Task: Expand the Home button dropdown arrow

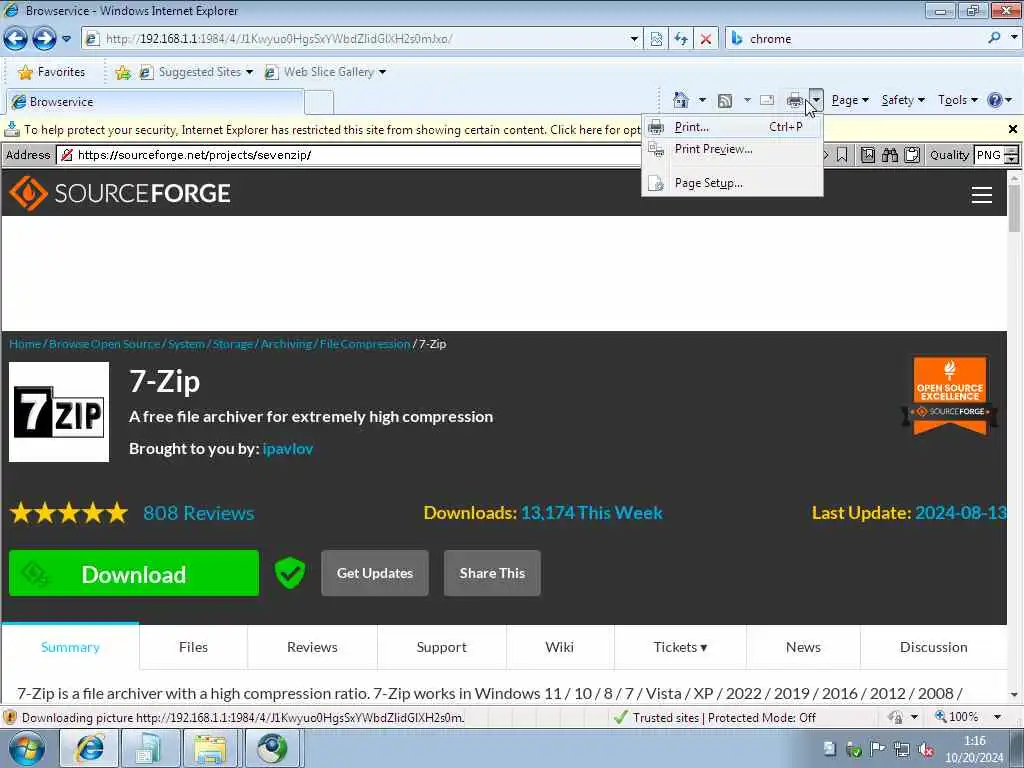Action: (702, 100)
